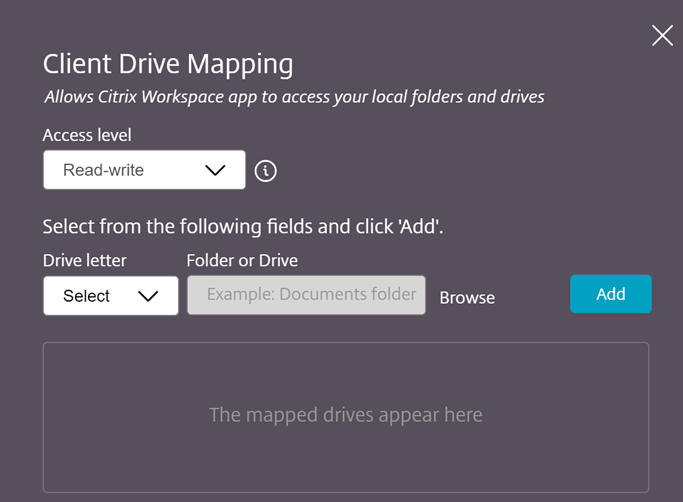Image resolution: width=683 pixels, height=502 pixels.
Task: Click the 'Access level' label
Action: [x=87, y=135]
